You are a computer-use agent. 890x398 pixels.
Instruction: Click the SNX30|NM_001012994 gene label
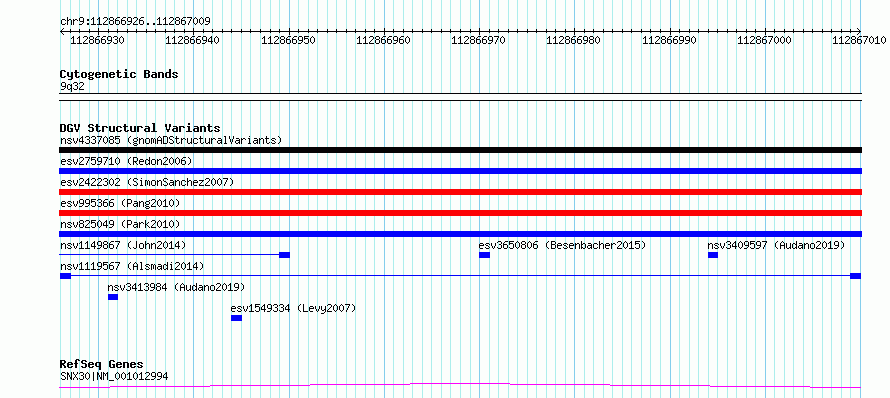point(114,376)
